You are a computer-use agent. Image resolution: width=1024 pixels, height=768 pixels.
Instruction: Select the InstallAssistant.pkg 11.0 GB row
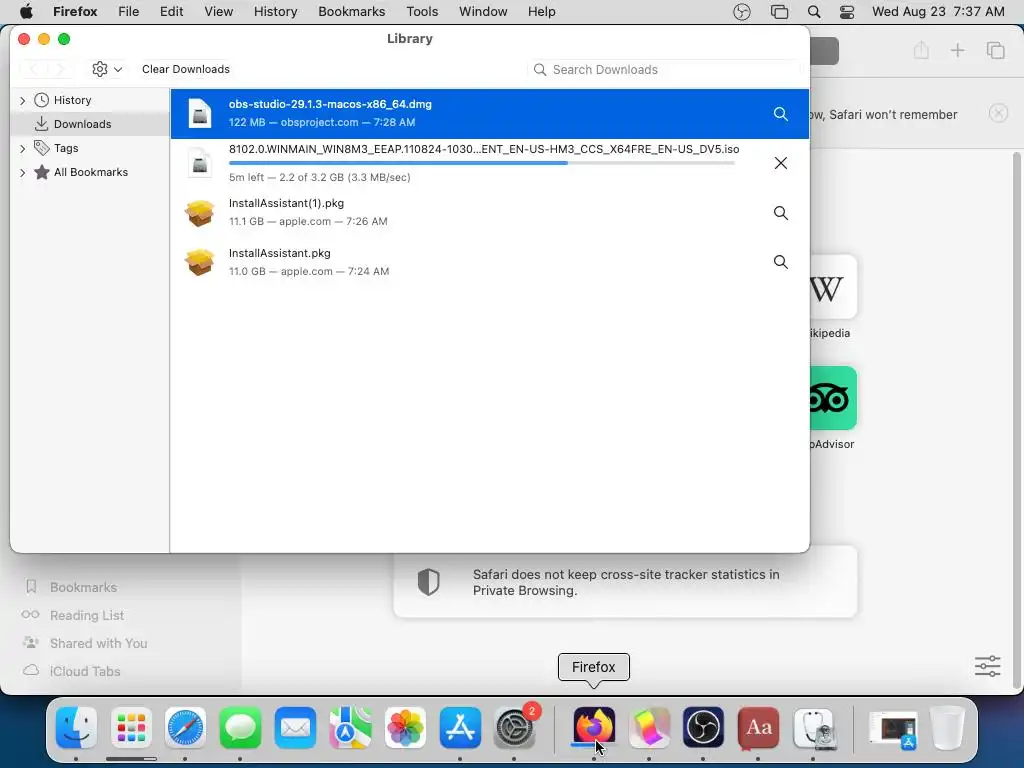(x=490, y=262)
